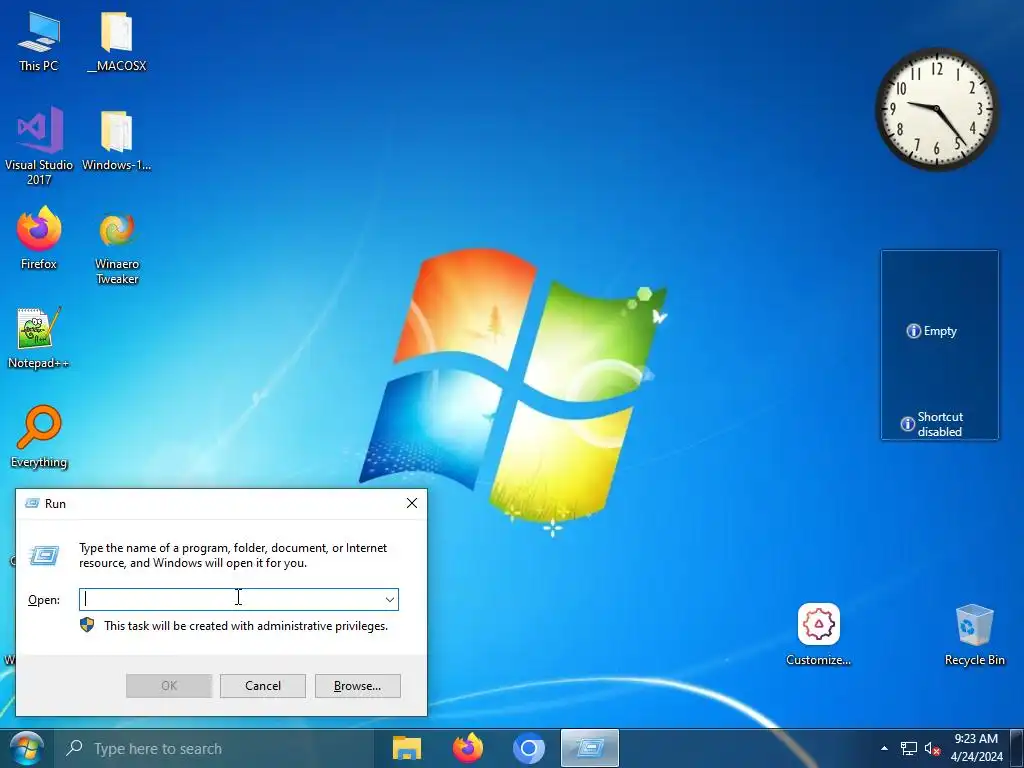Click Cancel in the Run dialog
This screenshot has width=1024, height=768.
point(263,686)
